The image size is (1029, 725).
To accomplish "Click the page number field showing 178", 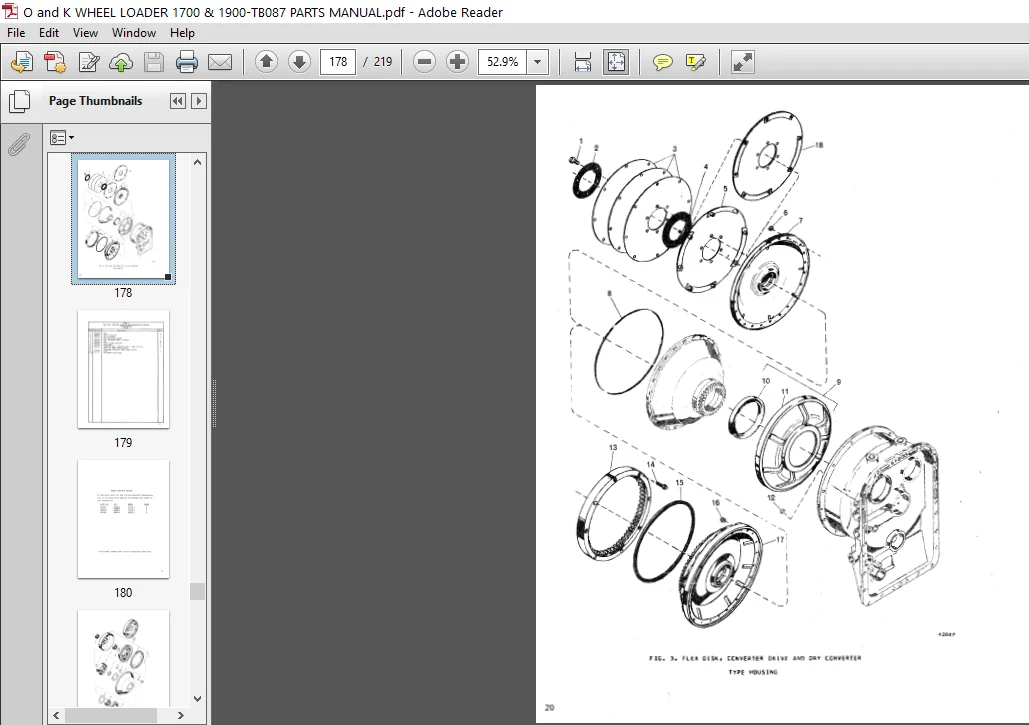I will click(338, 62).
